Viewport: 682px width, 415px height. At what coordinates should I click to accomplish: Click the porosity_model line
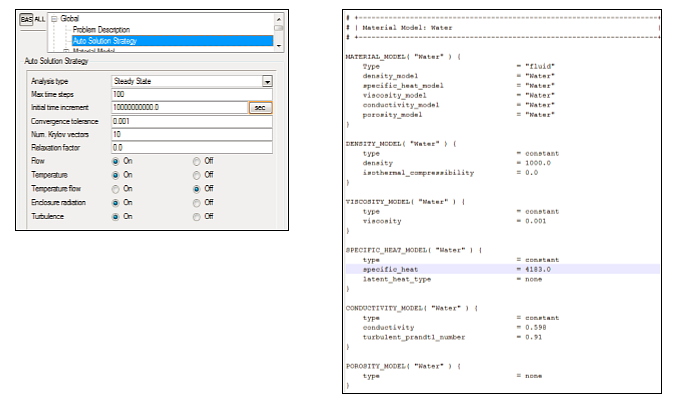[459, 115]
